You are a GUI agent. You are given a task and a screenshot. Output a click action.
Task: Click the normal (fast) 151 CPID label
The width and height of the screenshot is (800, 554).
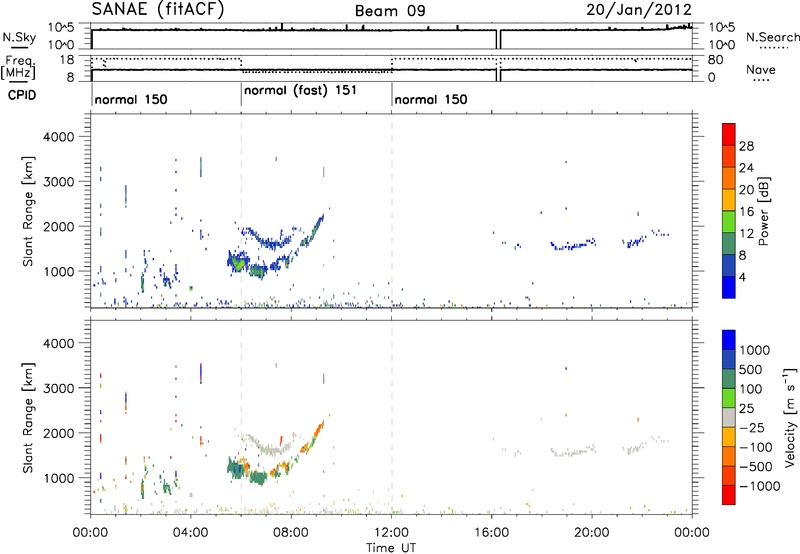(x=300, y=91)
